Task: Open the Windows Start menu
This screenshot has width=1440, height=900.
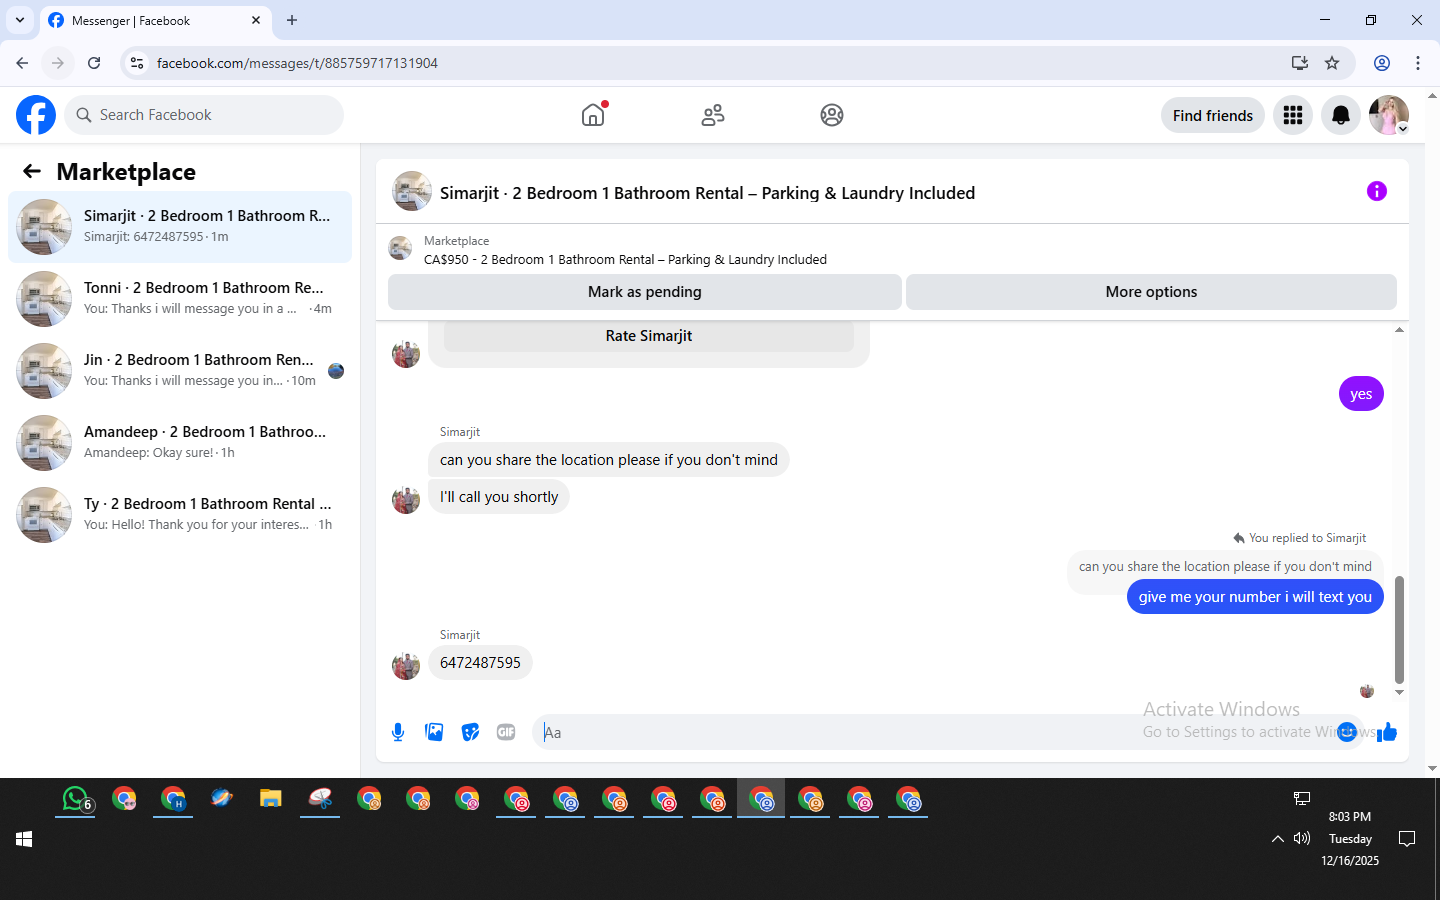Action: [24, 839]
